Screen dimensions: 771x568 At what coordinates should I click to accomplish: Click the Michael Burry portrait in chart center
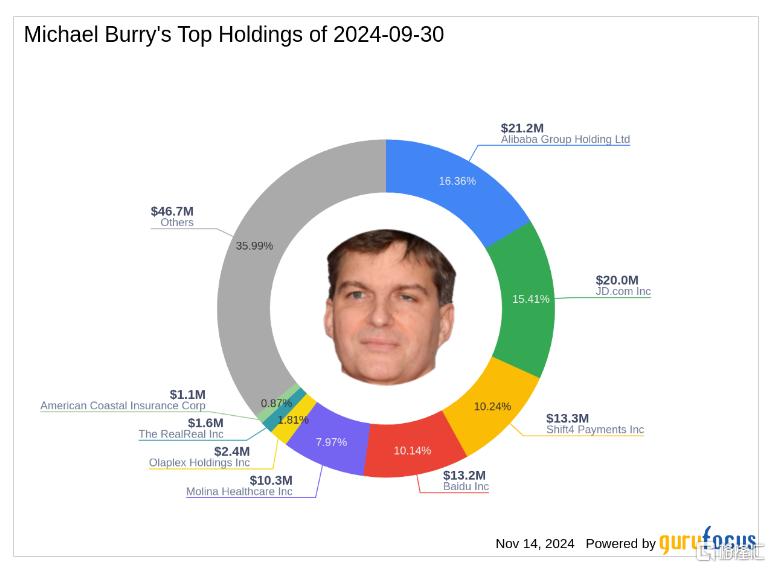click(x=389, y=306)
